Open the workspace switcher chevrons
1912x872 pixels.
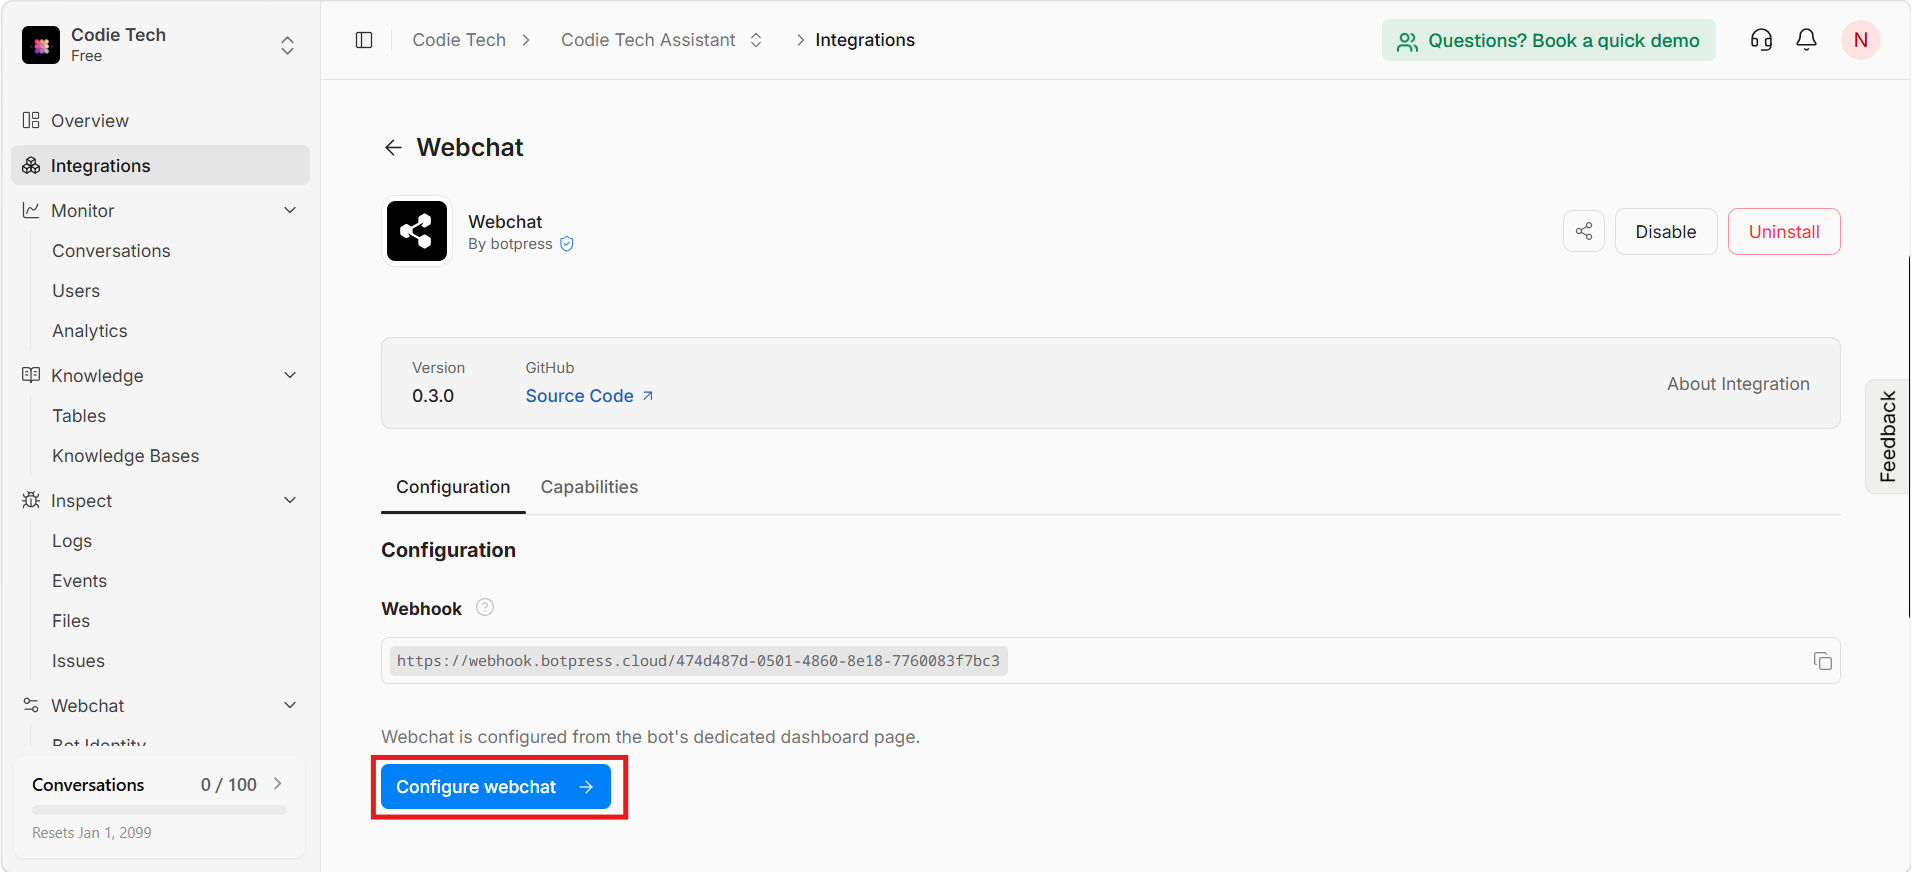click(288, 46)
